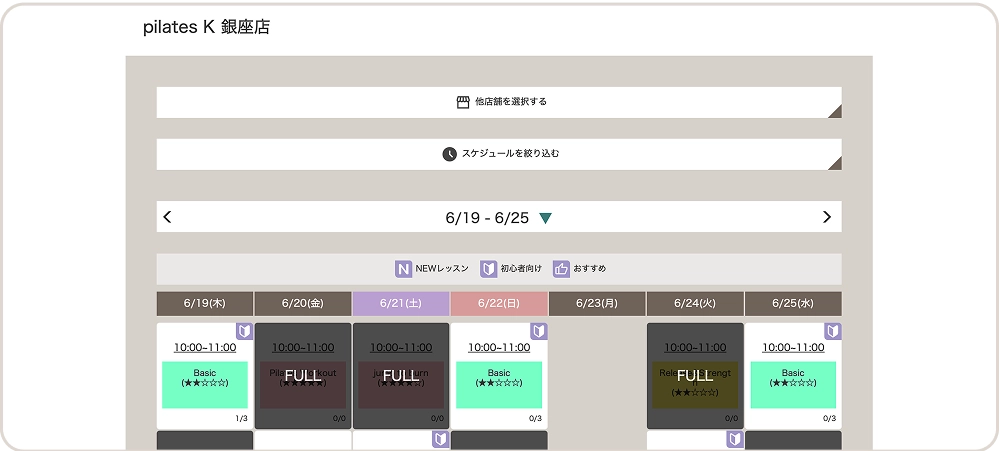
Task: Open week picker triangle next to 6/19 - 6/25
Action: (545, 218)
